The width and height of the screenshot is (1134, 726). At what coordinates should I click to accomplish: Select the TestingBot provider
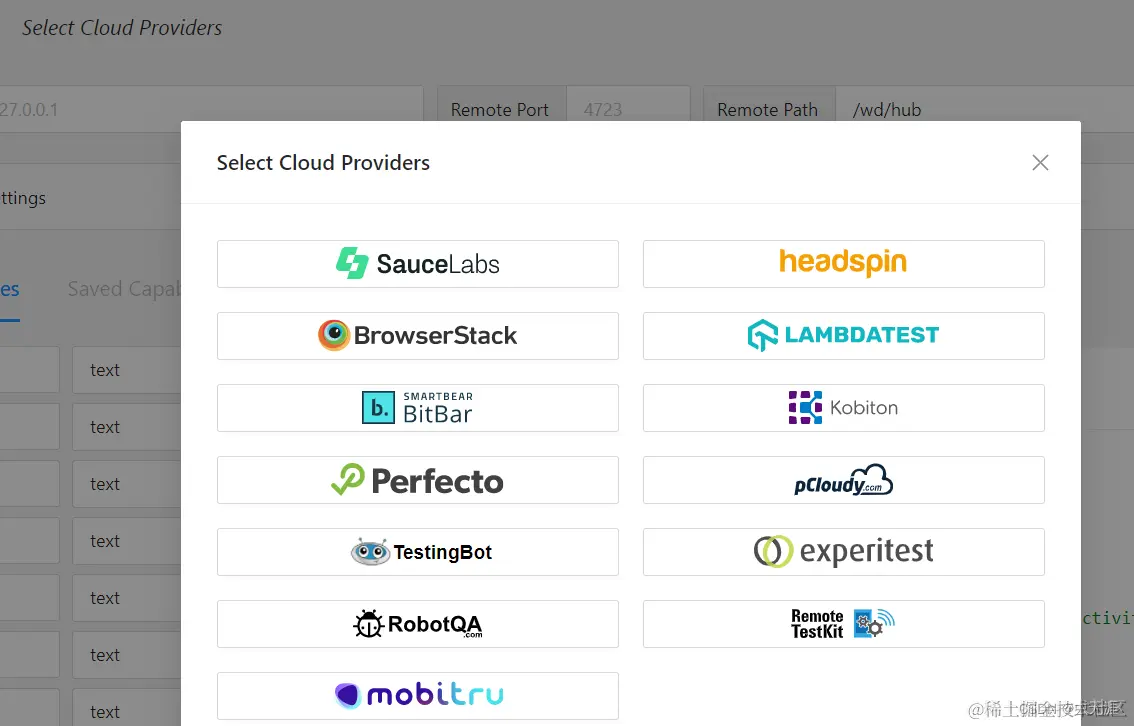[417, 552]
